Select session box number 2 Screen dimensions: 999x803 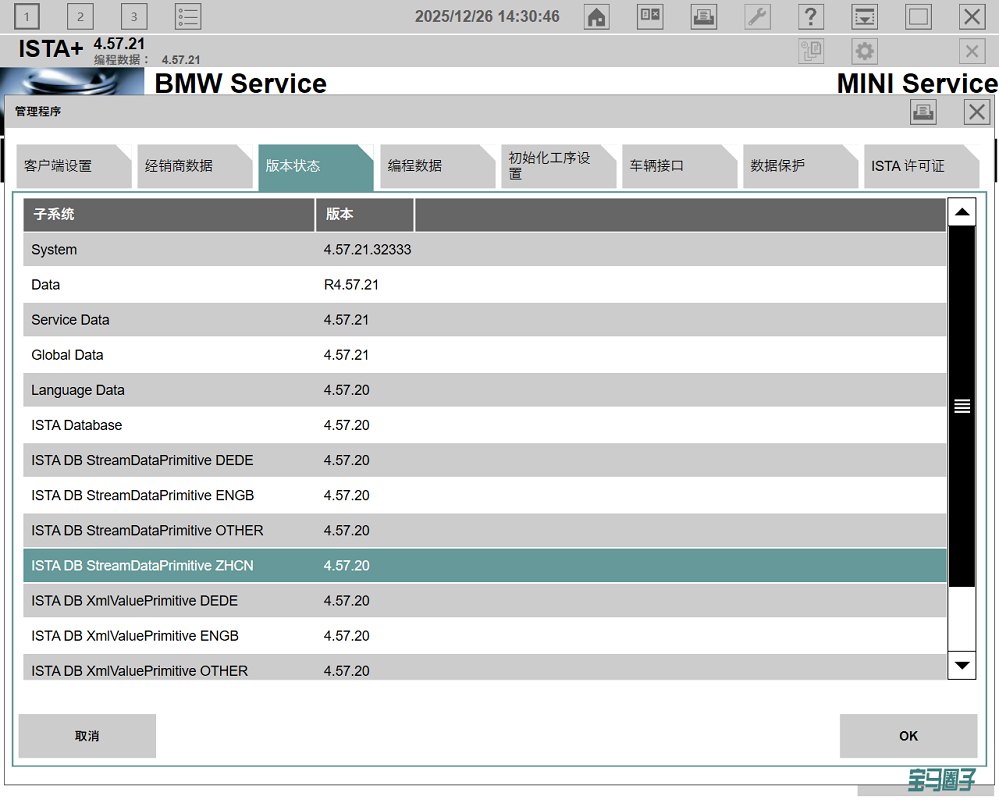tap(80, 17)
